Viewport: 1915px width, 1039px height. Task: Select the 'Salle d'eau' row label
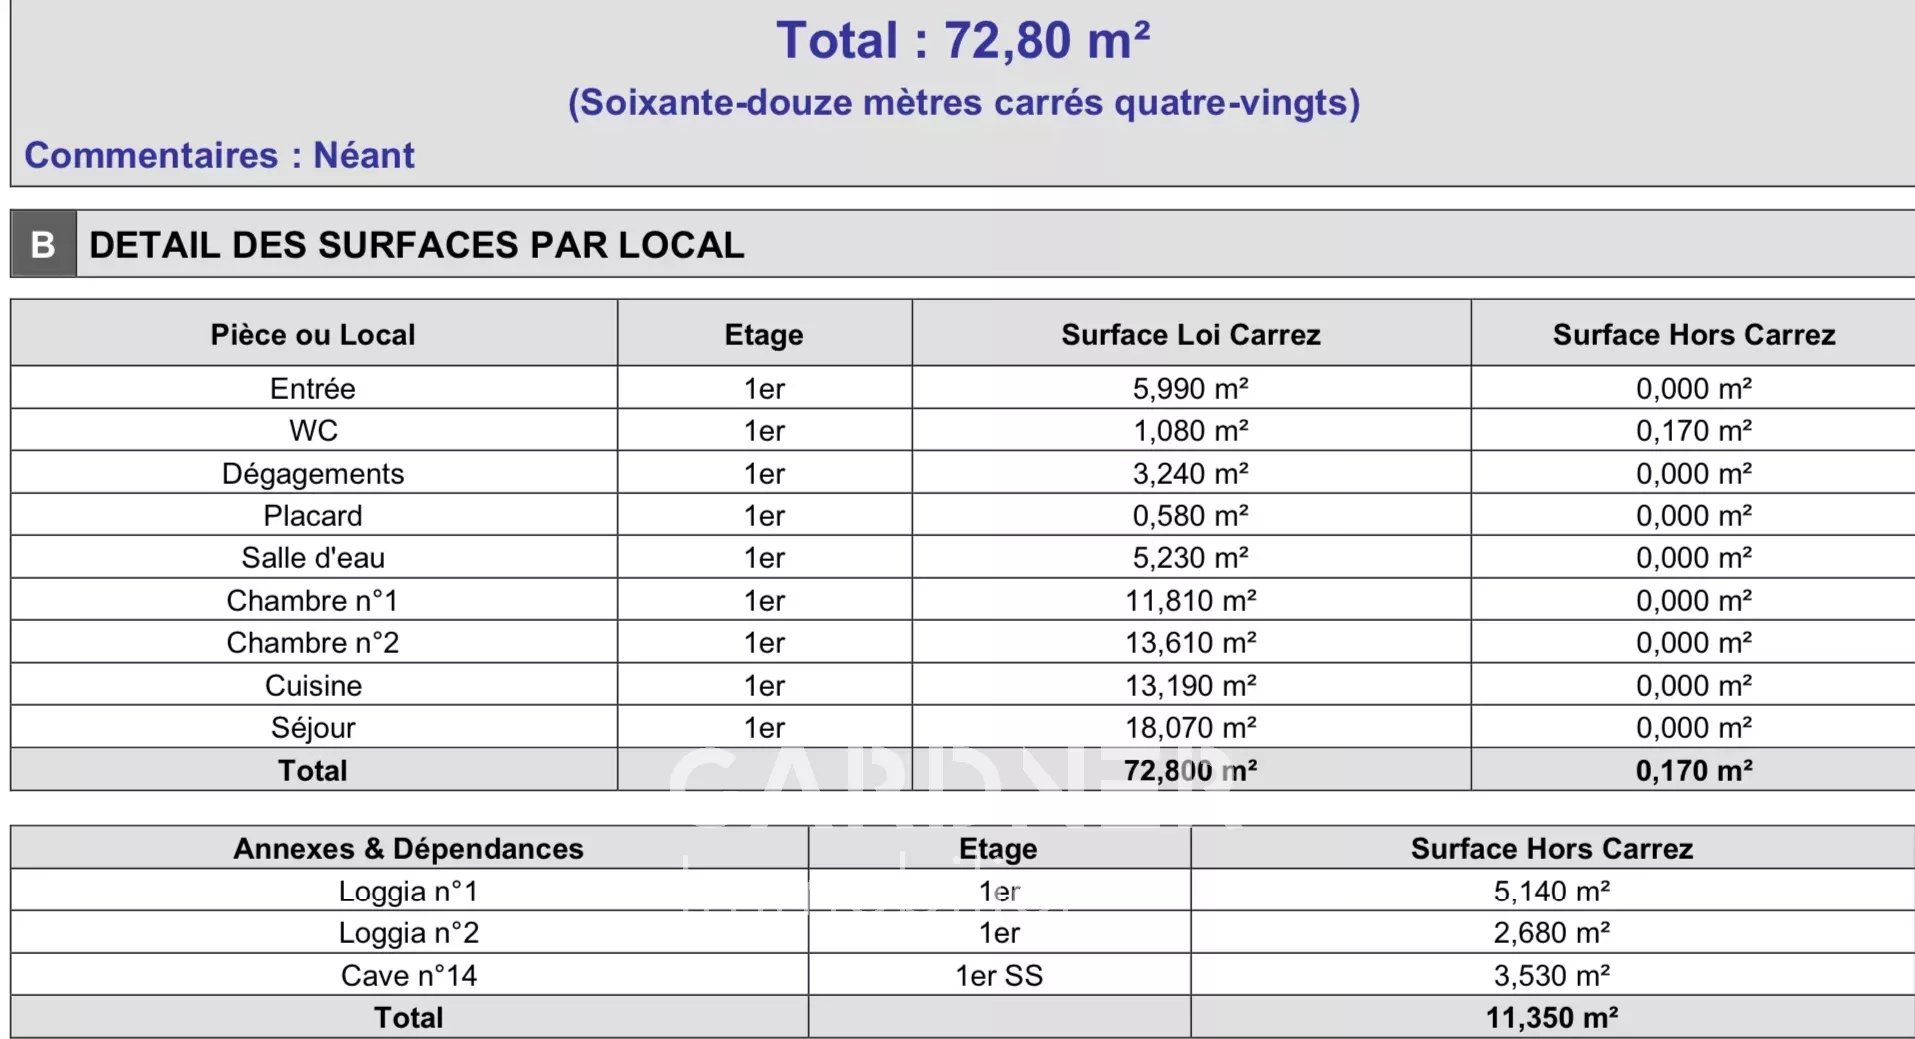point(312,557)
